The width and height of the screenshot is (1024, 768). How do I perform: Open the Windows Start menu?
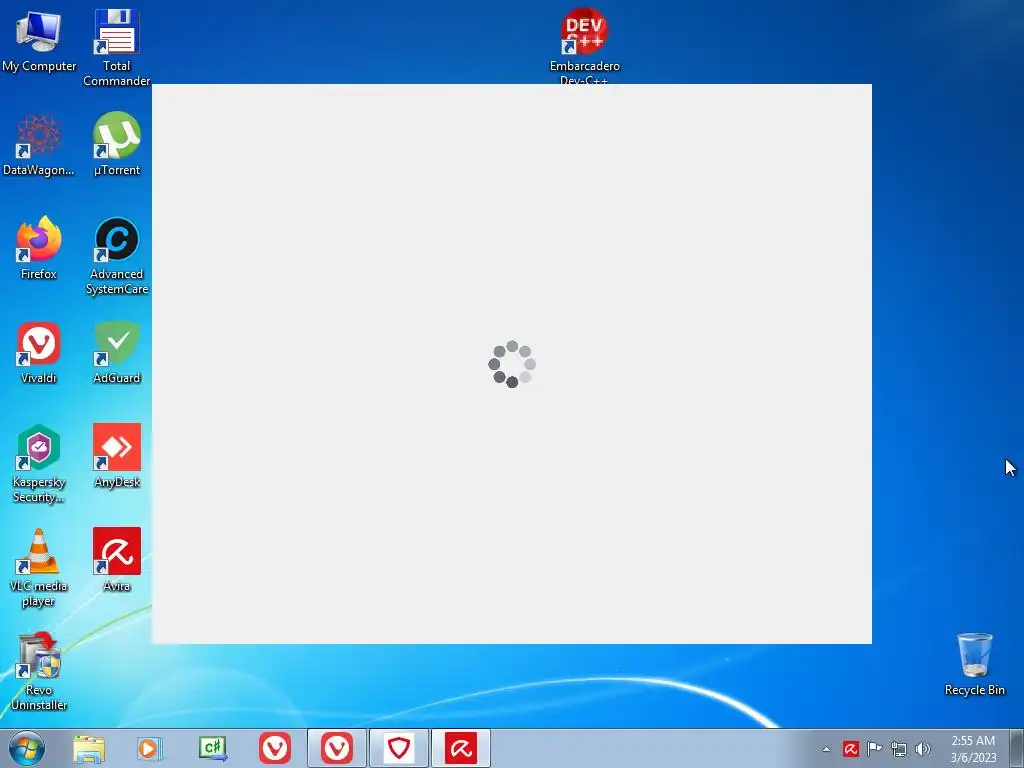pos(27,748)
